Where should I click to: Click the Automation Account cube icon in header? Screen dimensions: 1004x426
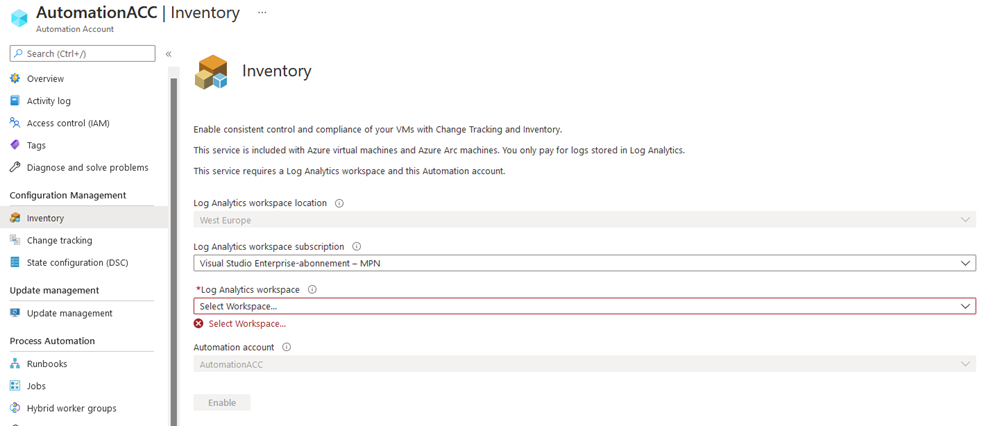click(20, 18)
